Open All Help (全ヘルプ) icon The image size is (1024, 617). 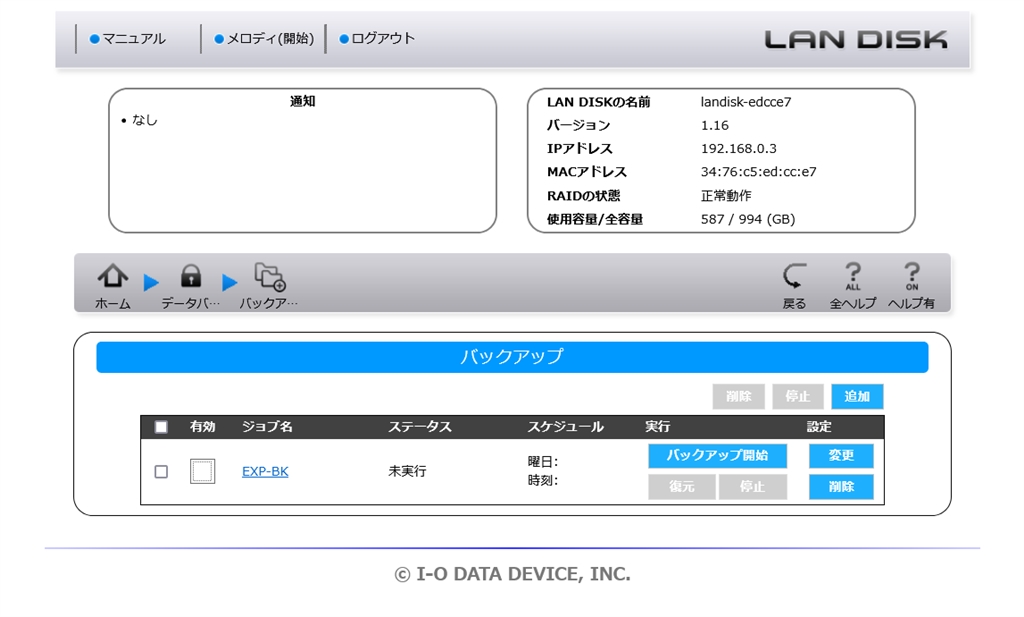(x=853, y=285)
